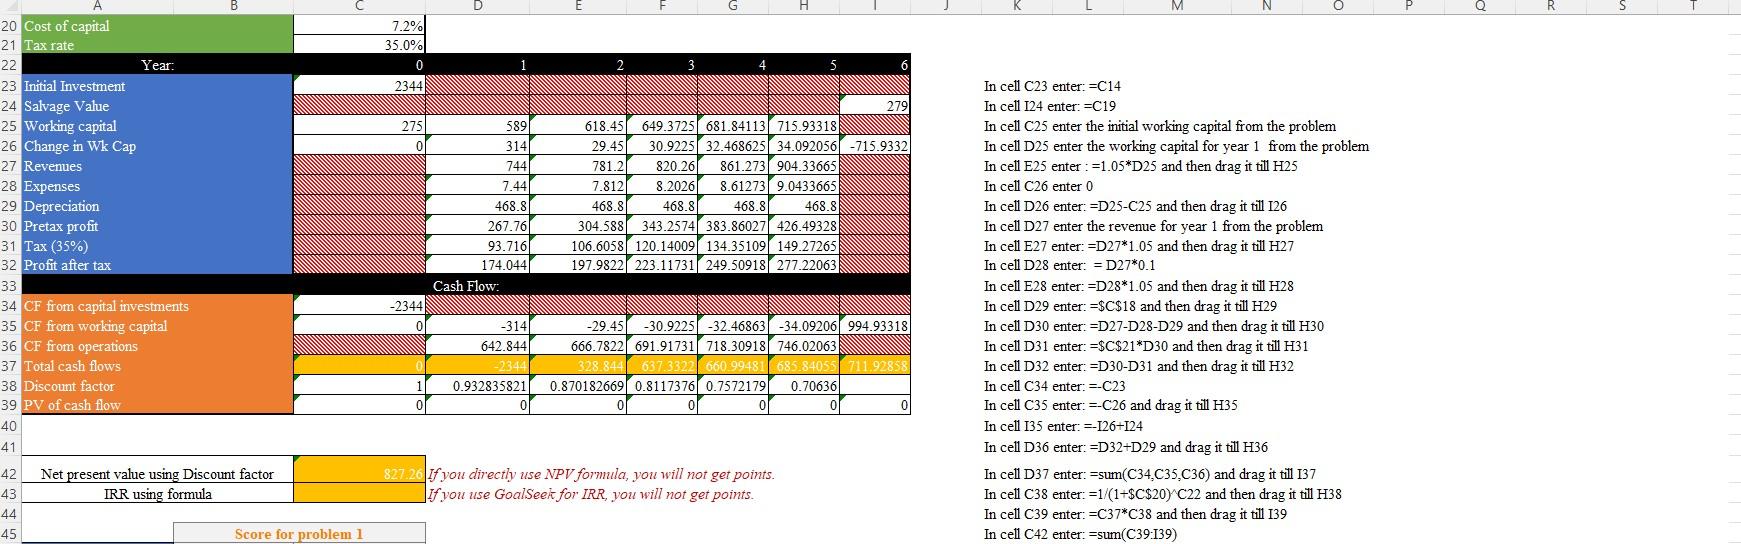Click column C header
Screen dimensions: 1741x544
360,6
